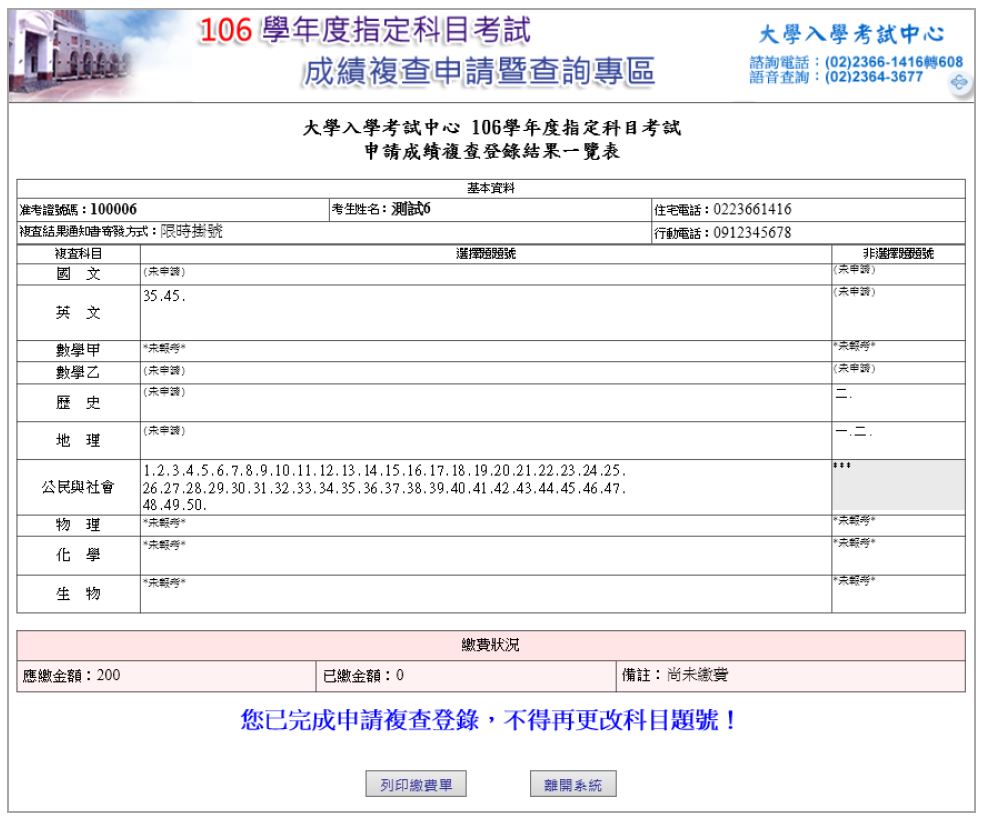Click the 列印繳費單 button
Viewport: 988px width, 821px height.
(x=416, y=784)
